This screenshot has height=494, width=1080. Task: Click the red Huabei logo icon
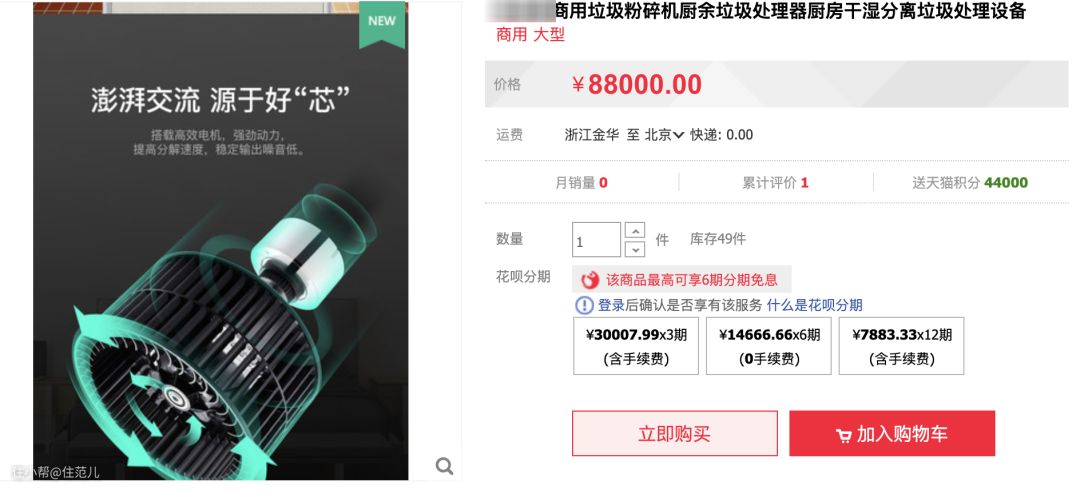coord(590,280)
